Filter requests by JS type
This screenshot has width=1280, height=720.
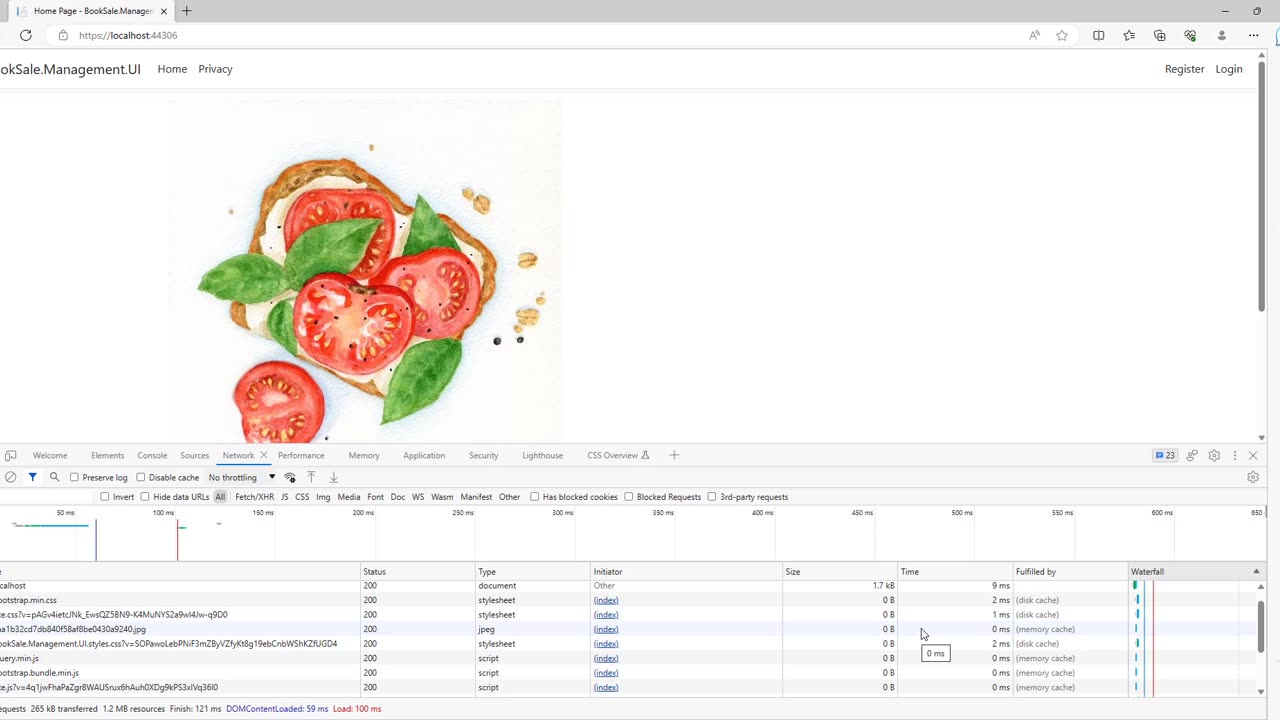click(284, 496)
